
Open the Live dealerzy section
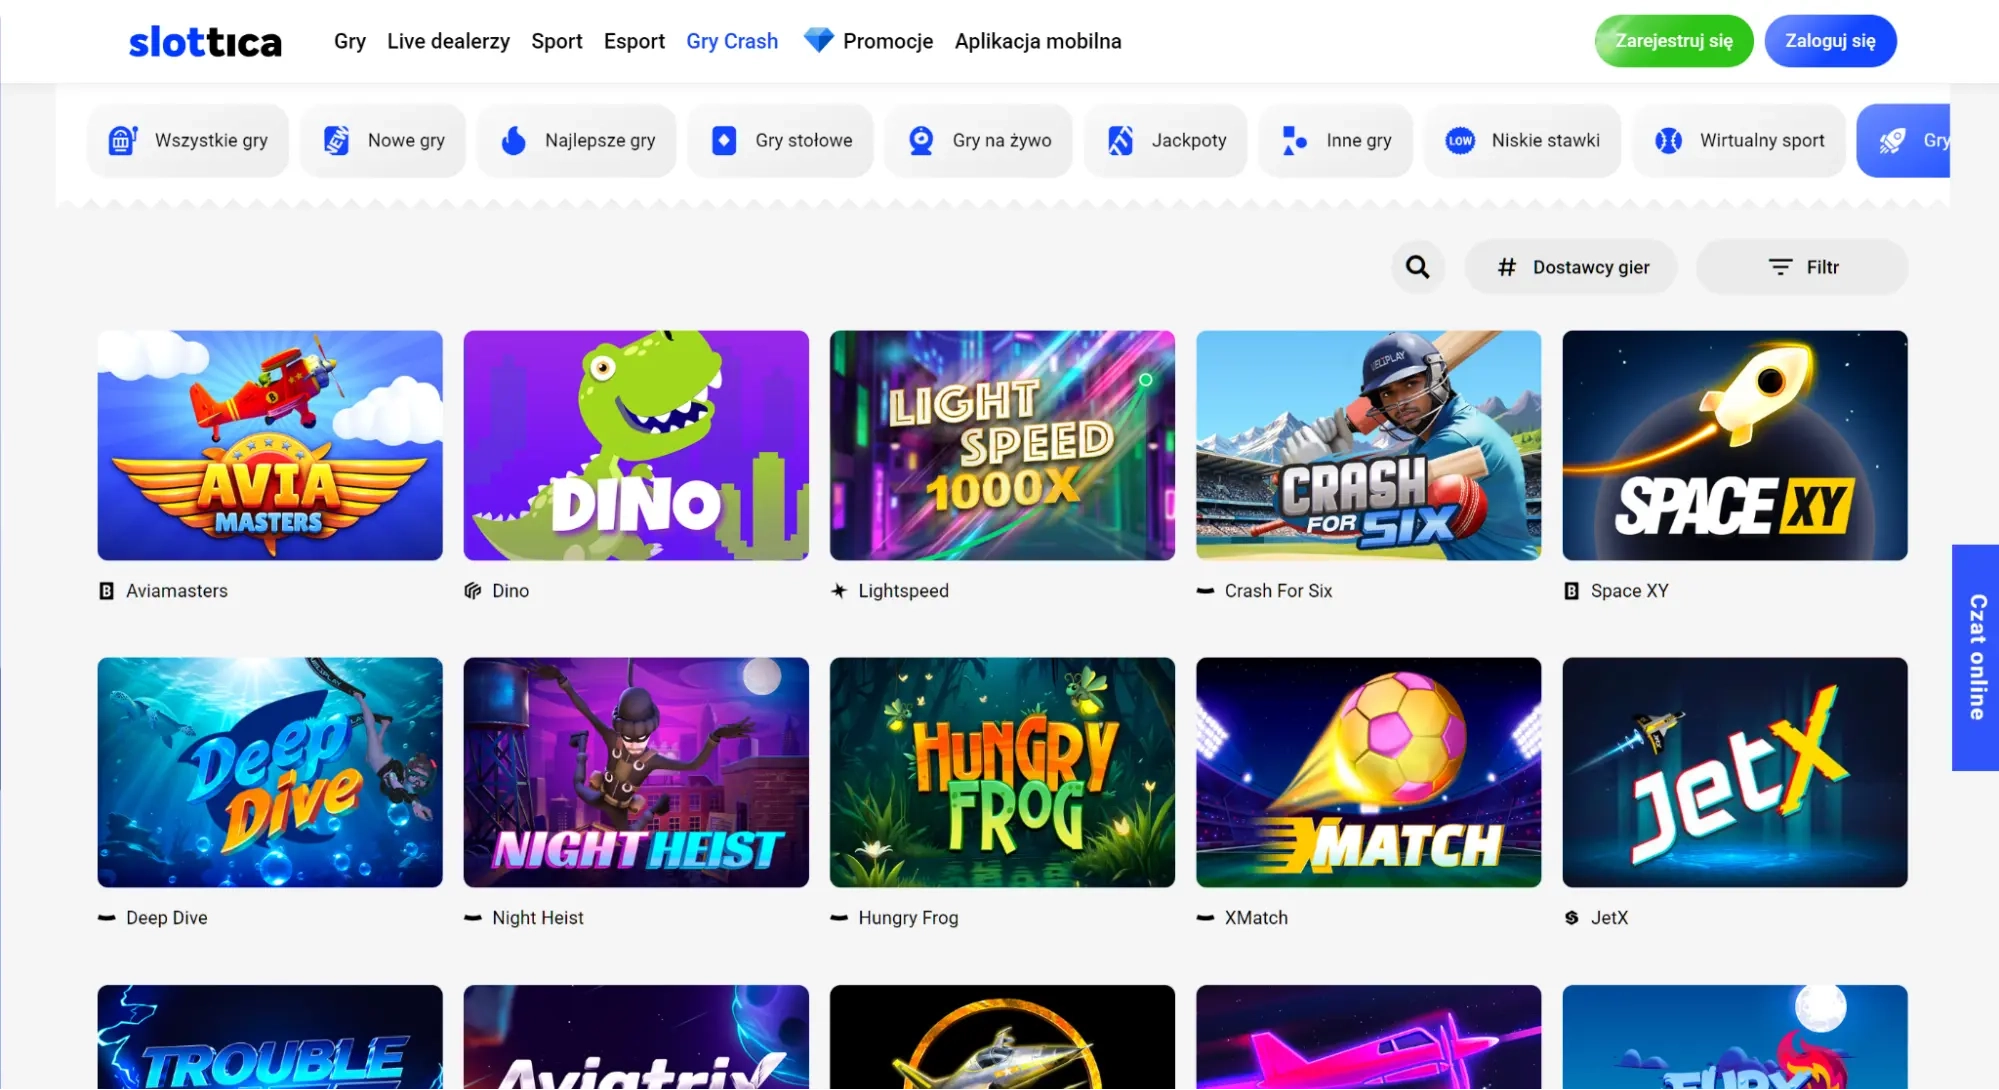point(448,41)
